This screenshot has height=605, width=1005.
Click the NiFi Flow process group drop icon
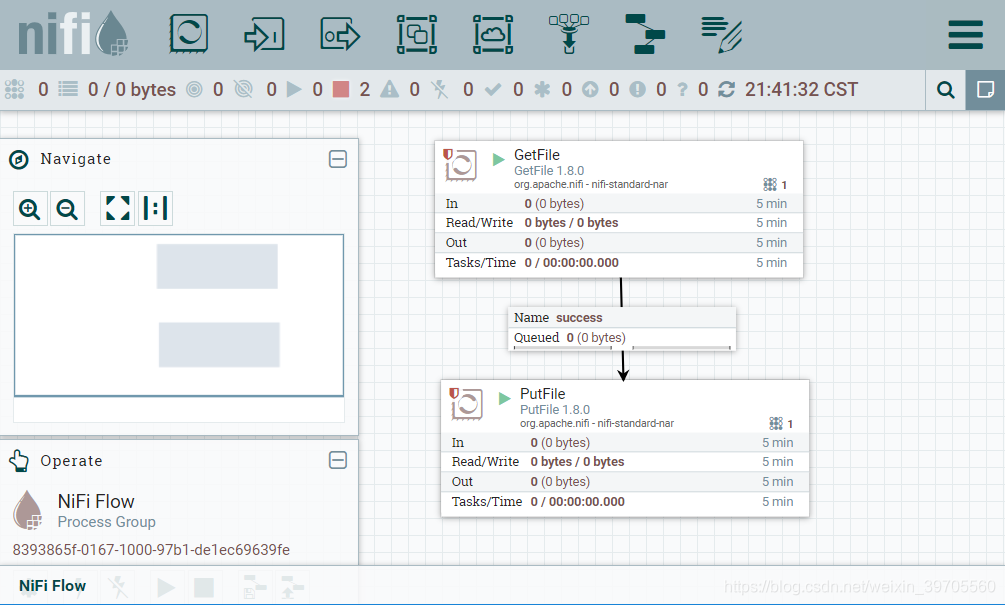28,510
